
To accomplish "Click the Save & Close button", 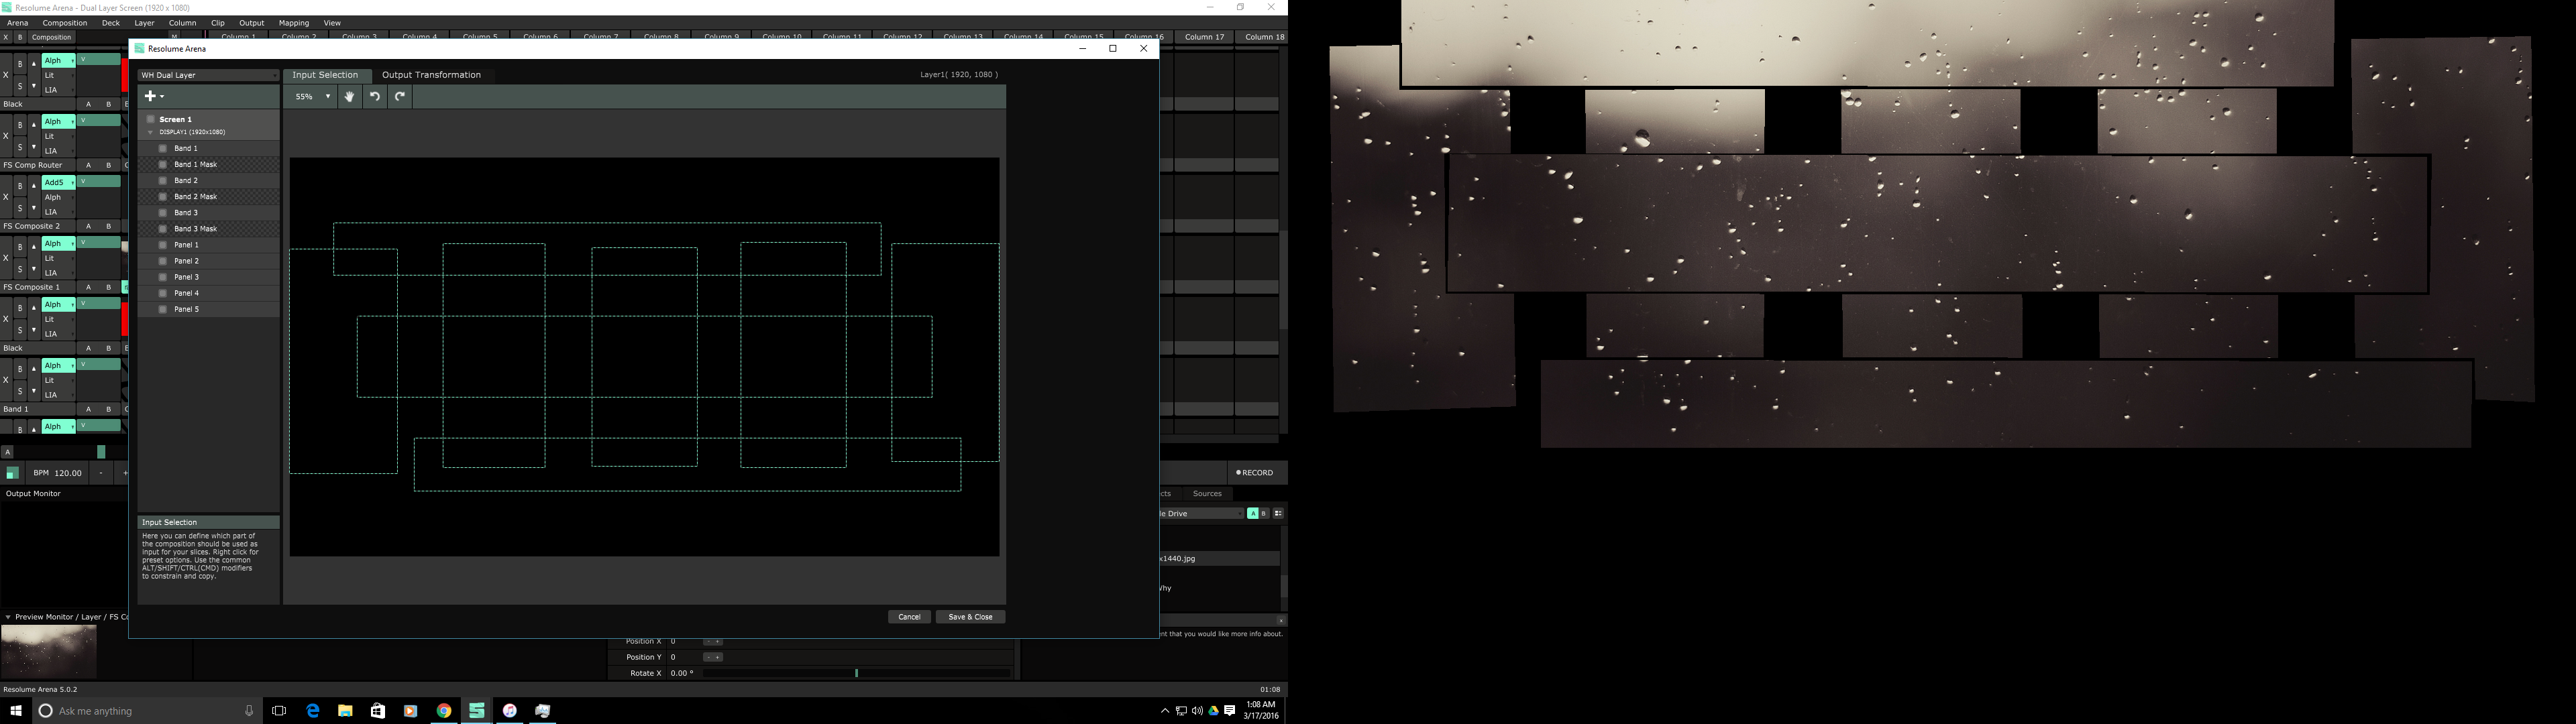I will point(970,617).
